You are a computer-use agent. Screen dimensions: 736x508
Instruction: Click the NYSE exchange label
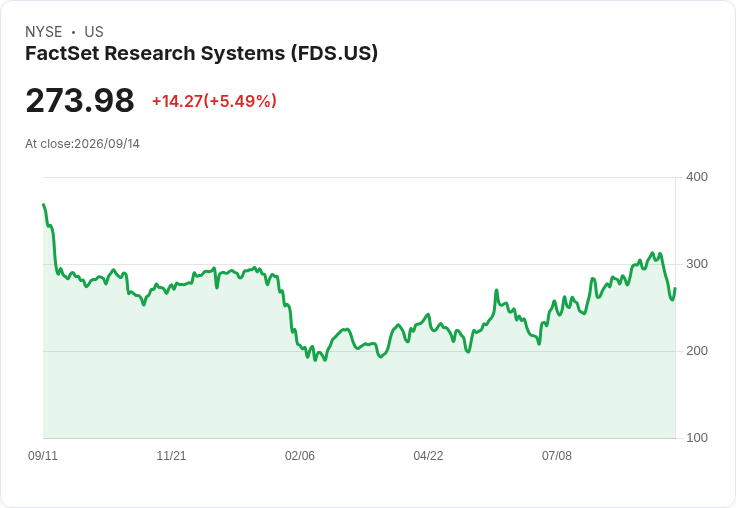44,32
